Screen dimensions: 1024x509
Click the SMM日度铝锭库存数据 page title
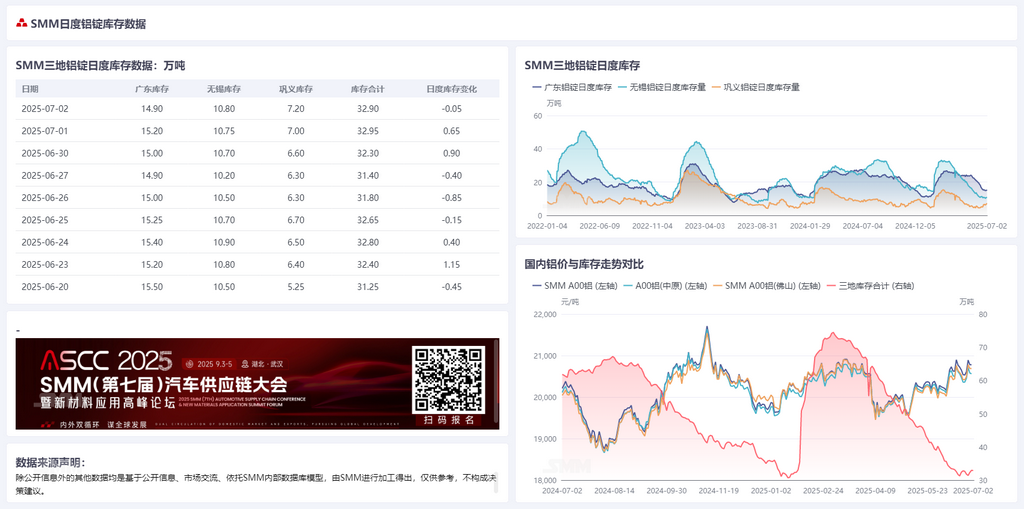click(x=88, y=24)
